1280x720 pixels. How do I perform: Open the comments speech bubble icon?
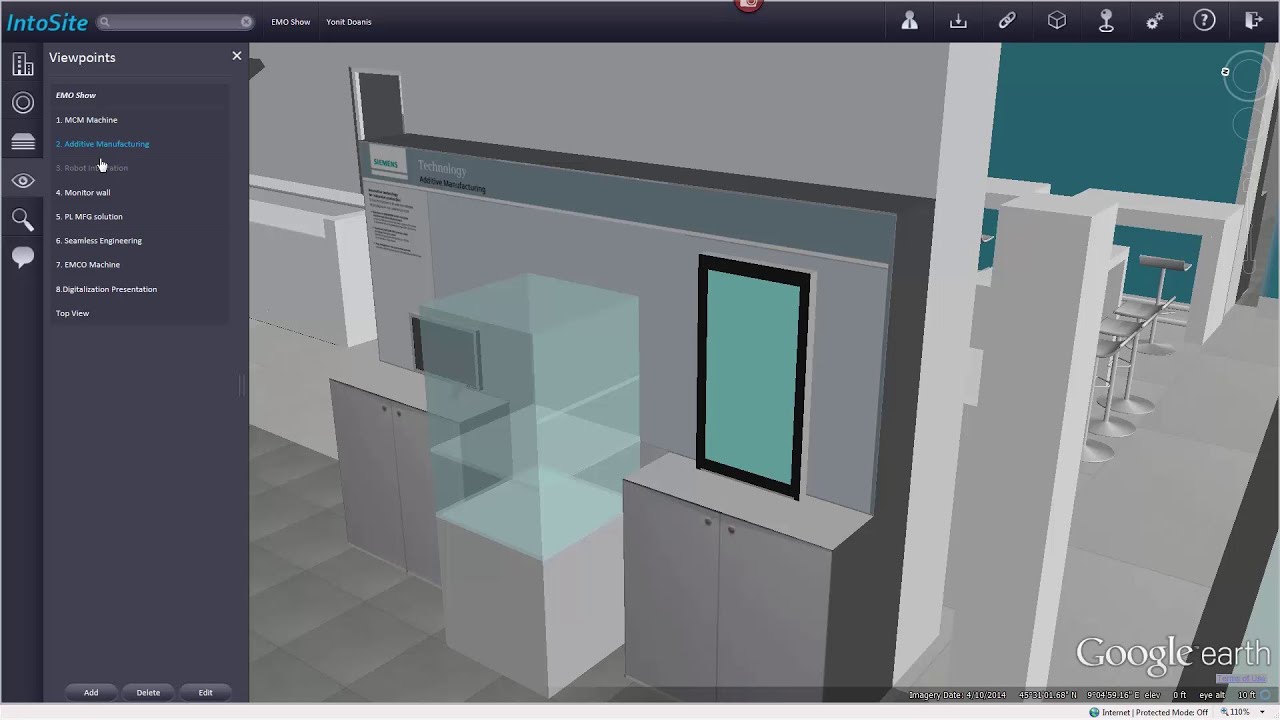(22, 258)
